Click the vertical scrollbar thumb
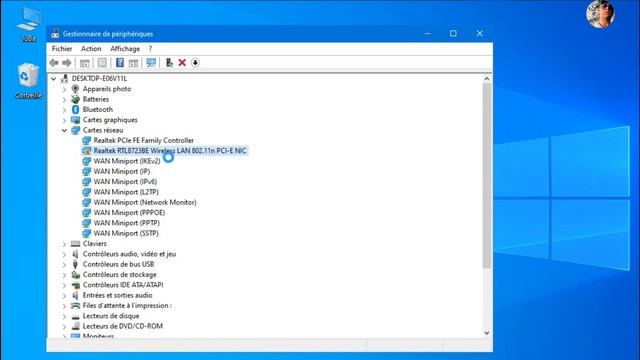 point(487,176)
